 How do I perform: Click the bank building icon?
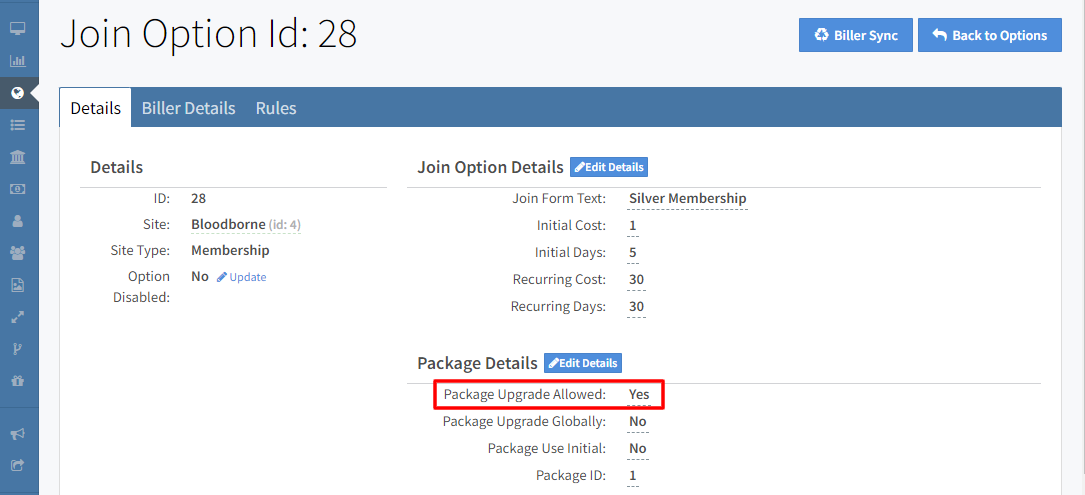pos(17,157)
